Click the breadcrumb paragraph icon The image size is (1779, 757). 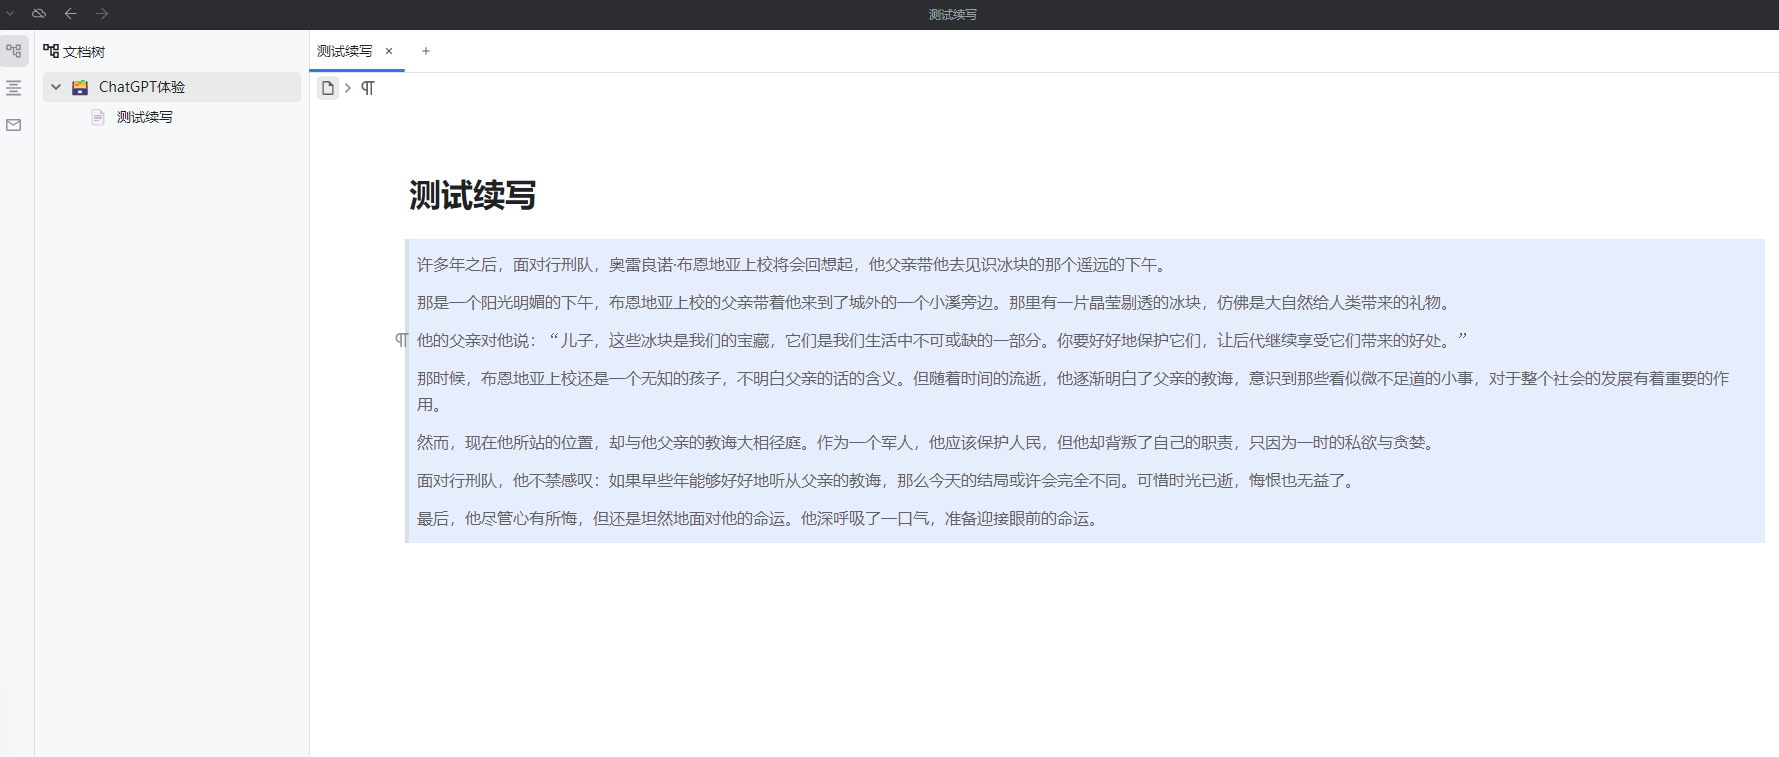(368, 88)
